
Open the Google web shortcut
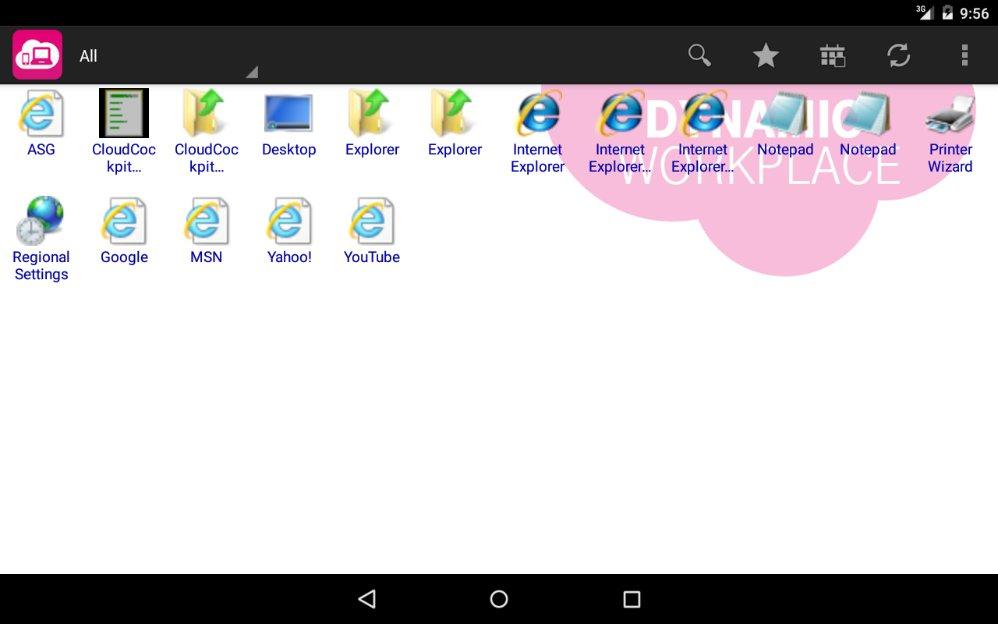tap(123, 230)
